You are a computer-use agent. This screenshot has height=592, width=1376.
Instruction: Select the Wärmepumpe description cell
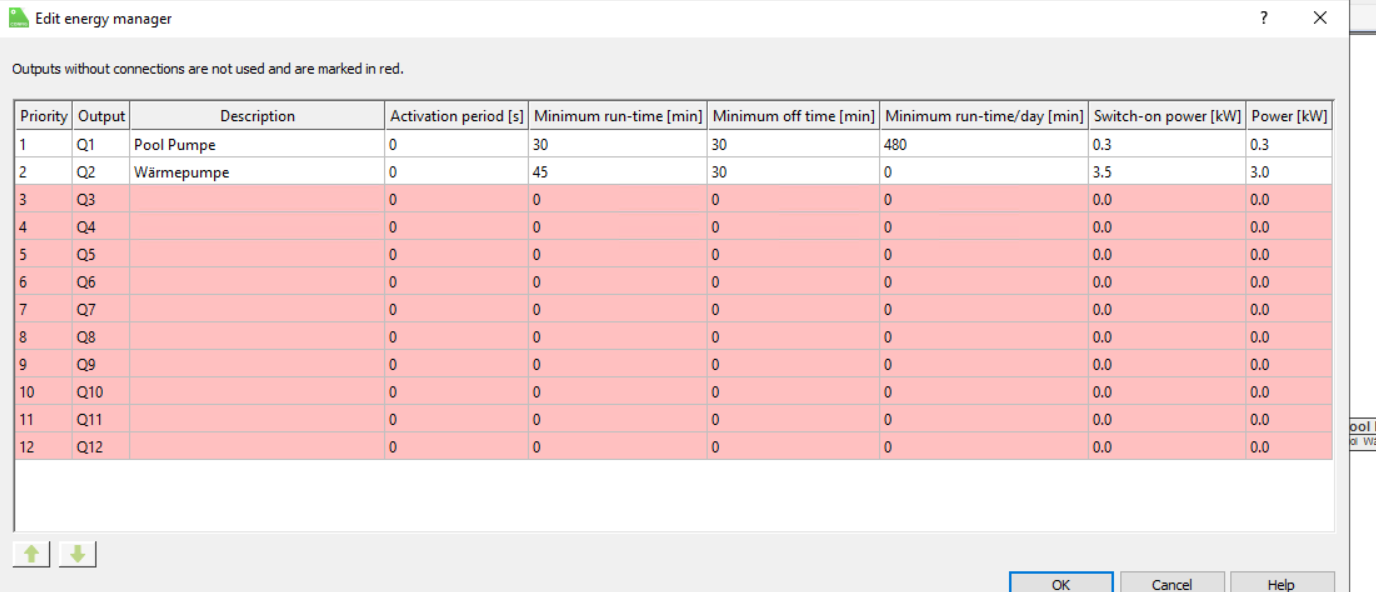[x=257, y=172]
